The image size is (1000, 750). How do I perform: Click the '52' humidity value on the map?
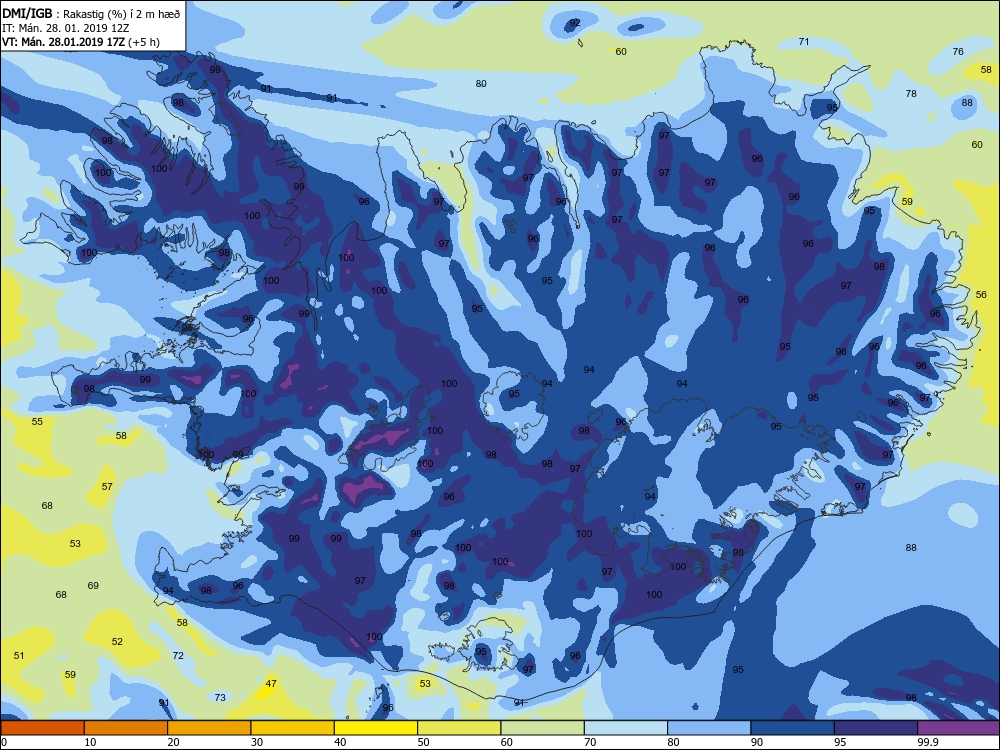click(117, 642)
